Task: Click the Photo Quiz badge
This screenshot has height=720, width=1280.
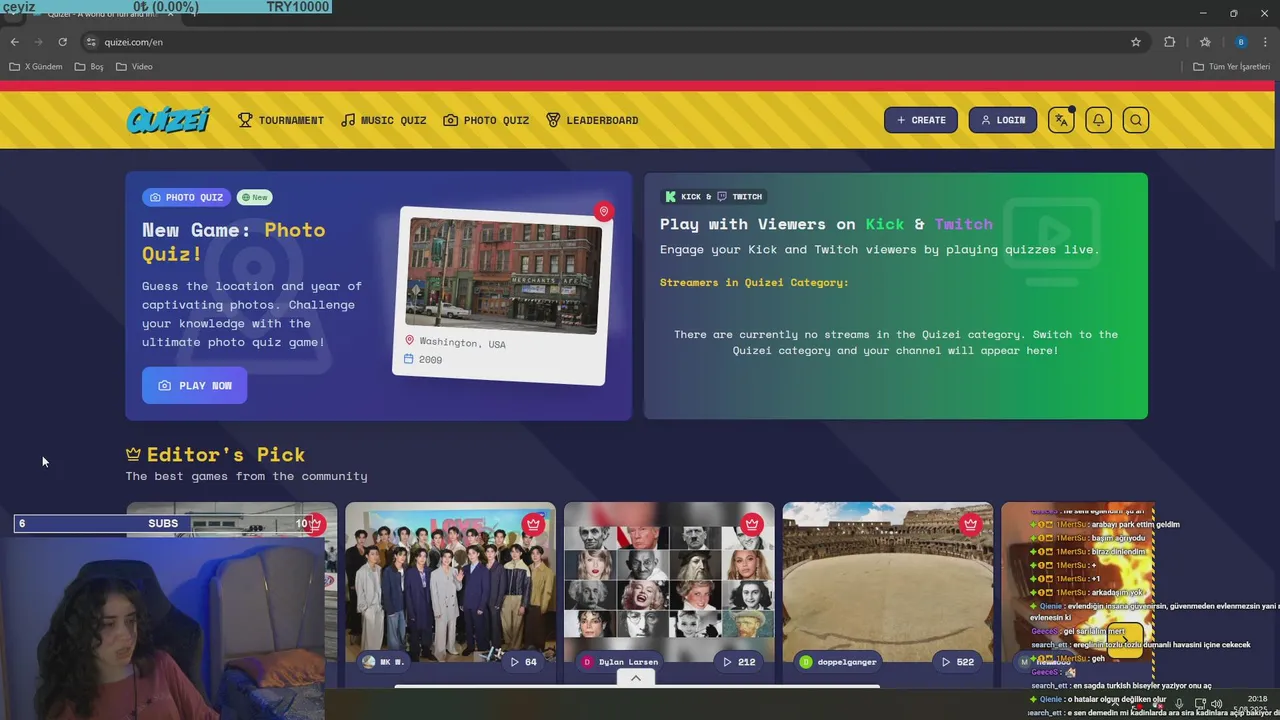Action: [186, 197]
